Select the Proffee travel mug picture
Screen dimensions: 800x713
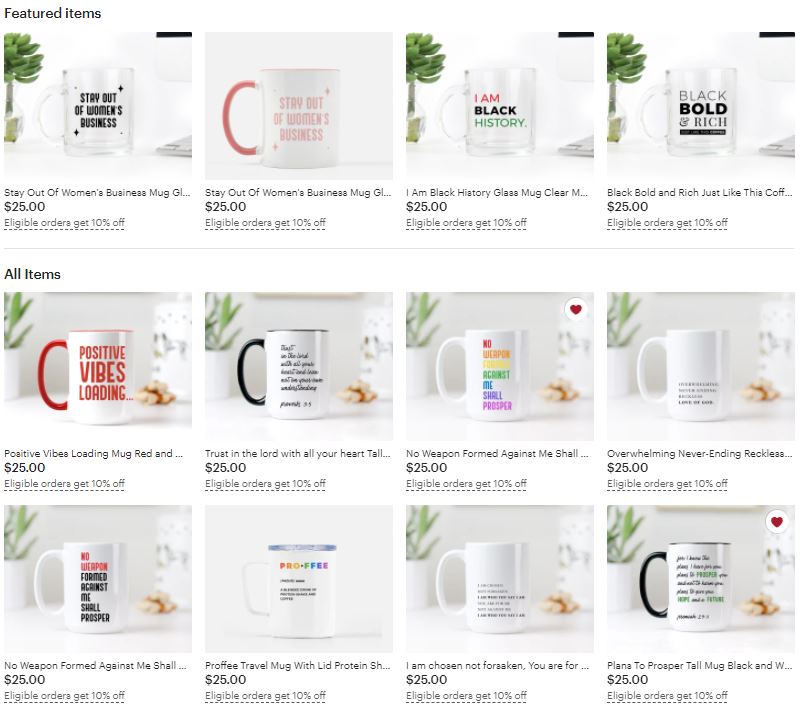click(x=299, y=579)
